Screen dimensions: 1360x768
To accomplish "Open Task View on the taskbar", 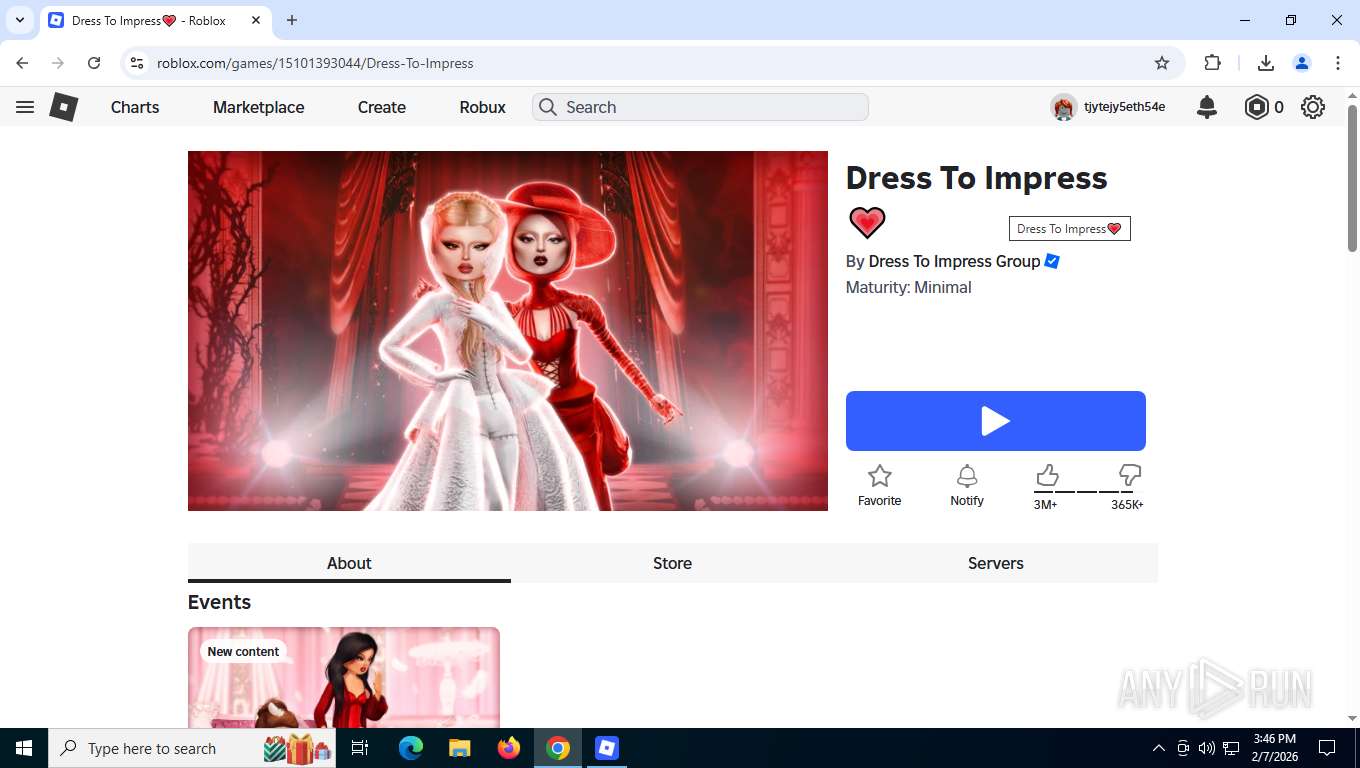I will (x=360, y=748).
